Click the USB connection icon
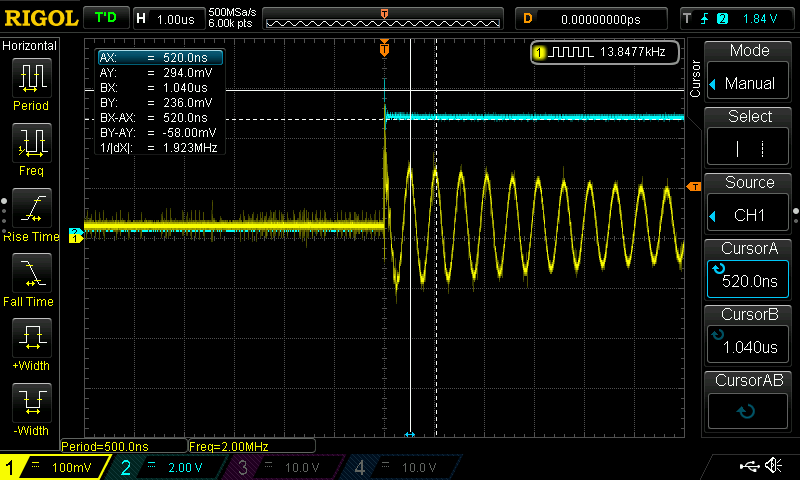800x480 pixels. 748,466
